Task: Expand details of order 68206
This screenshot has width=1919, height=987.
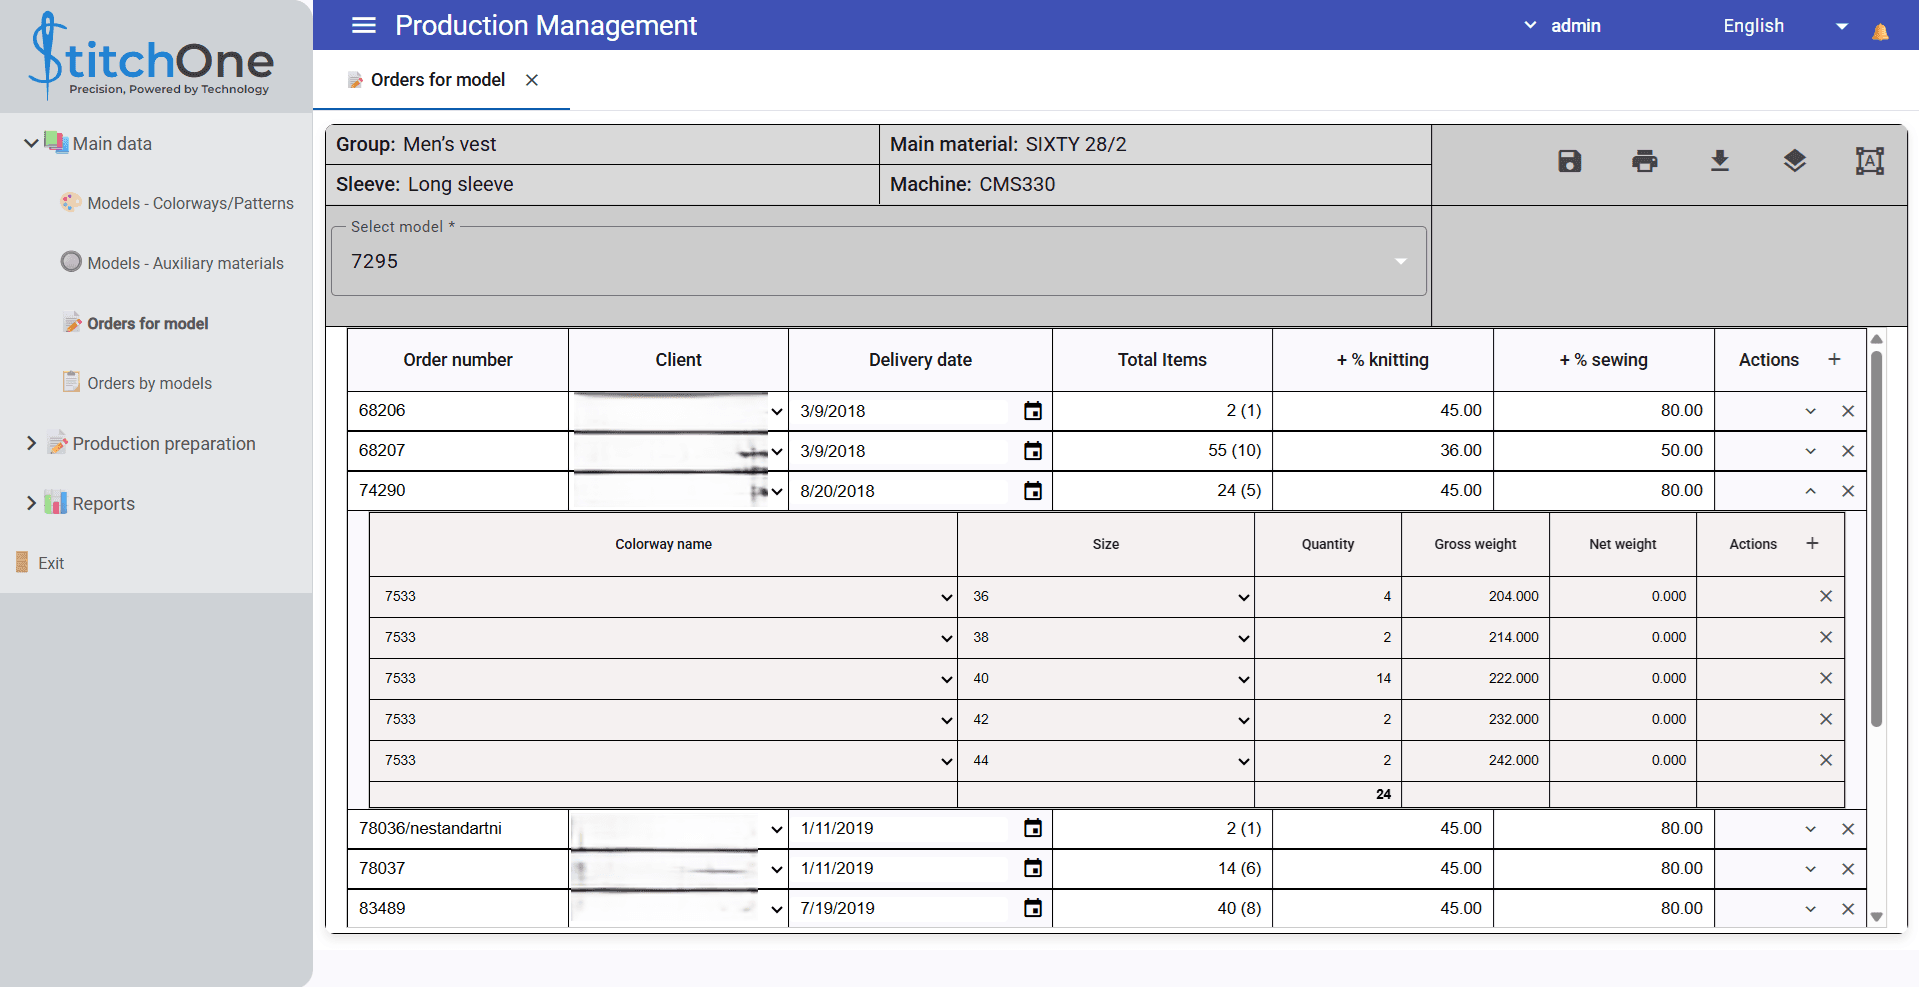Action: pyautogui.click(x=1810, y=411)
